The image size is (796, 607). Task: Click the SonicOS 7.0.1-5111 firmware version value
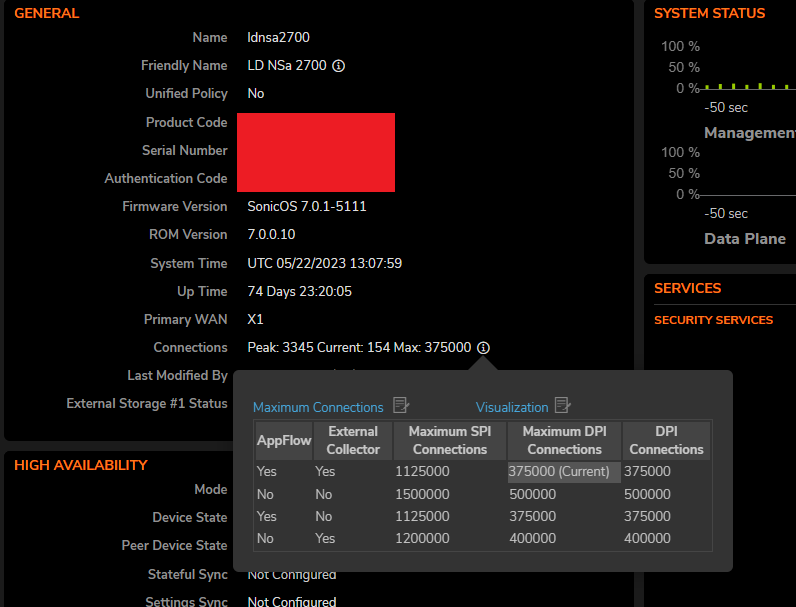click(307, 207)
